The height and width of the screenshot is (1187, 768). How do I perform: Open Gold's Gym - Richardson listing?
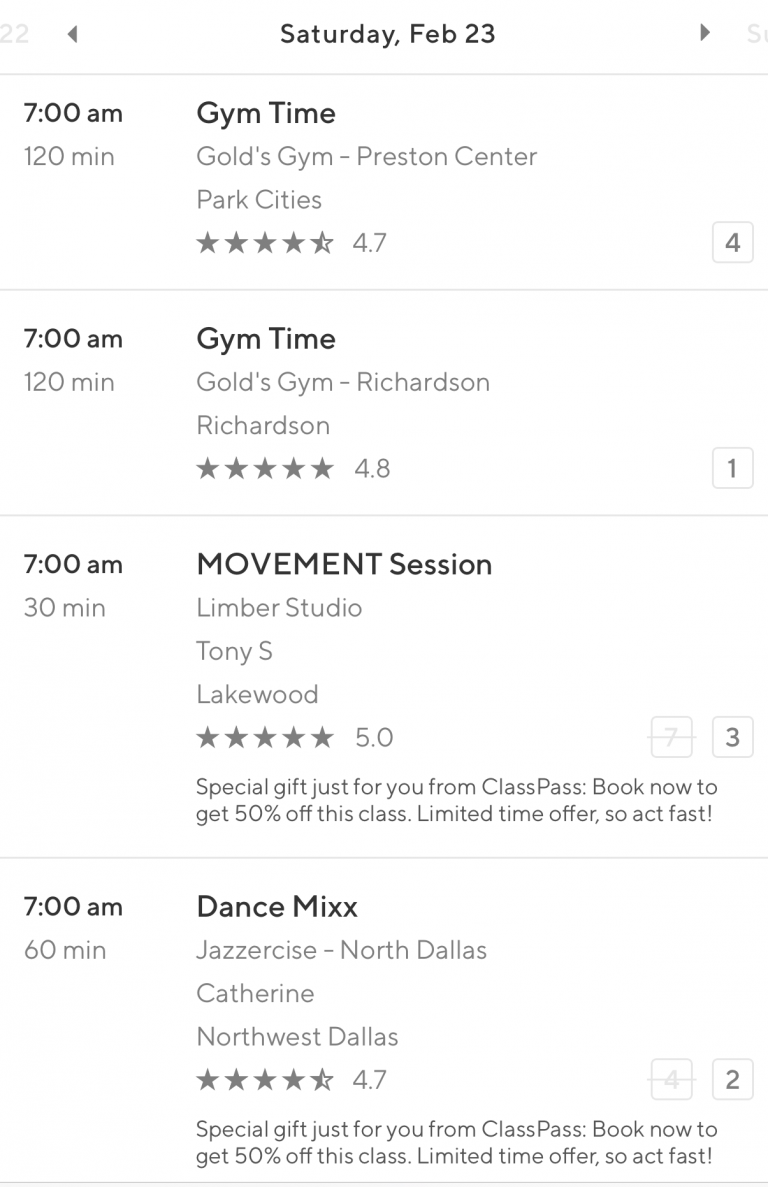[x=343, y=383]
